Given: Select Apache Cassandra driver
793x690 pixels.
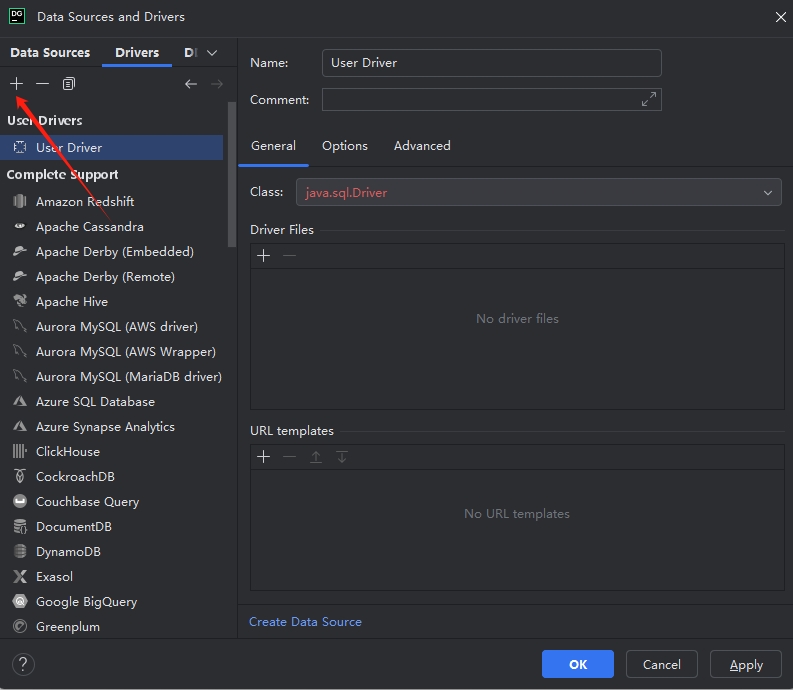Looking at the screenshot, I should click(89, 227).
